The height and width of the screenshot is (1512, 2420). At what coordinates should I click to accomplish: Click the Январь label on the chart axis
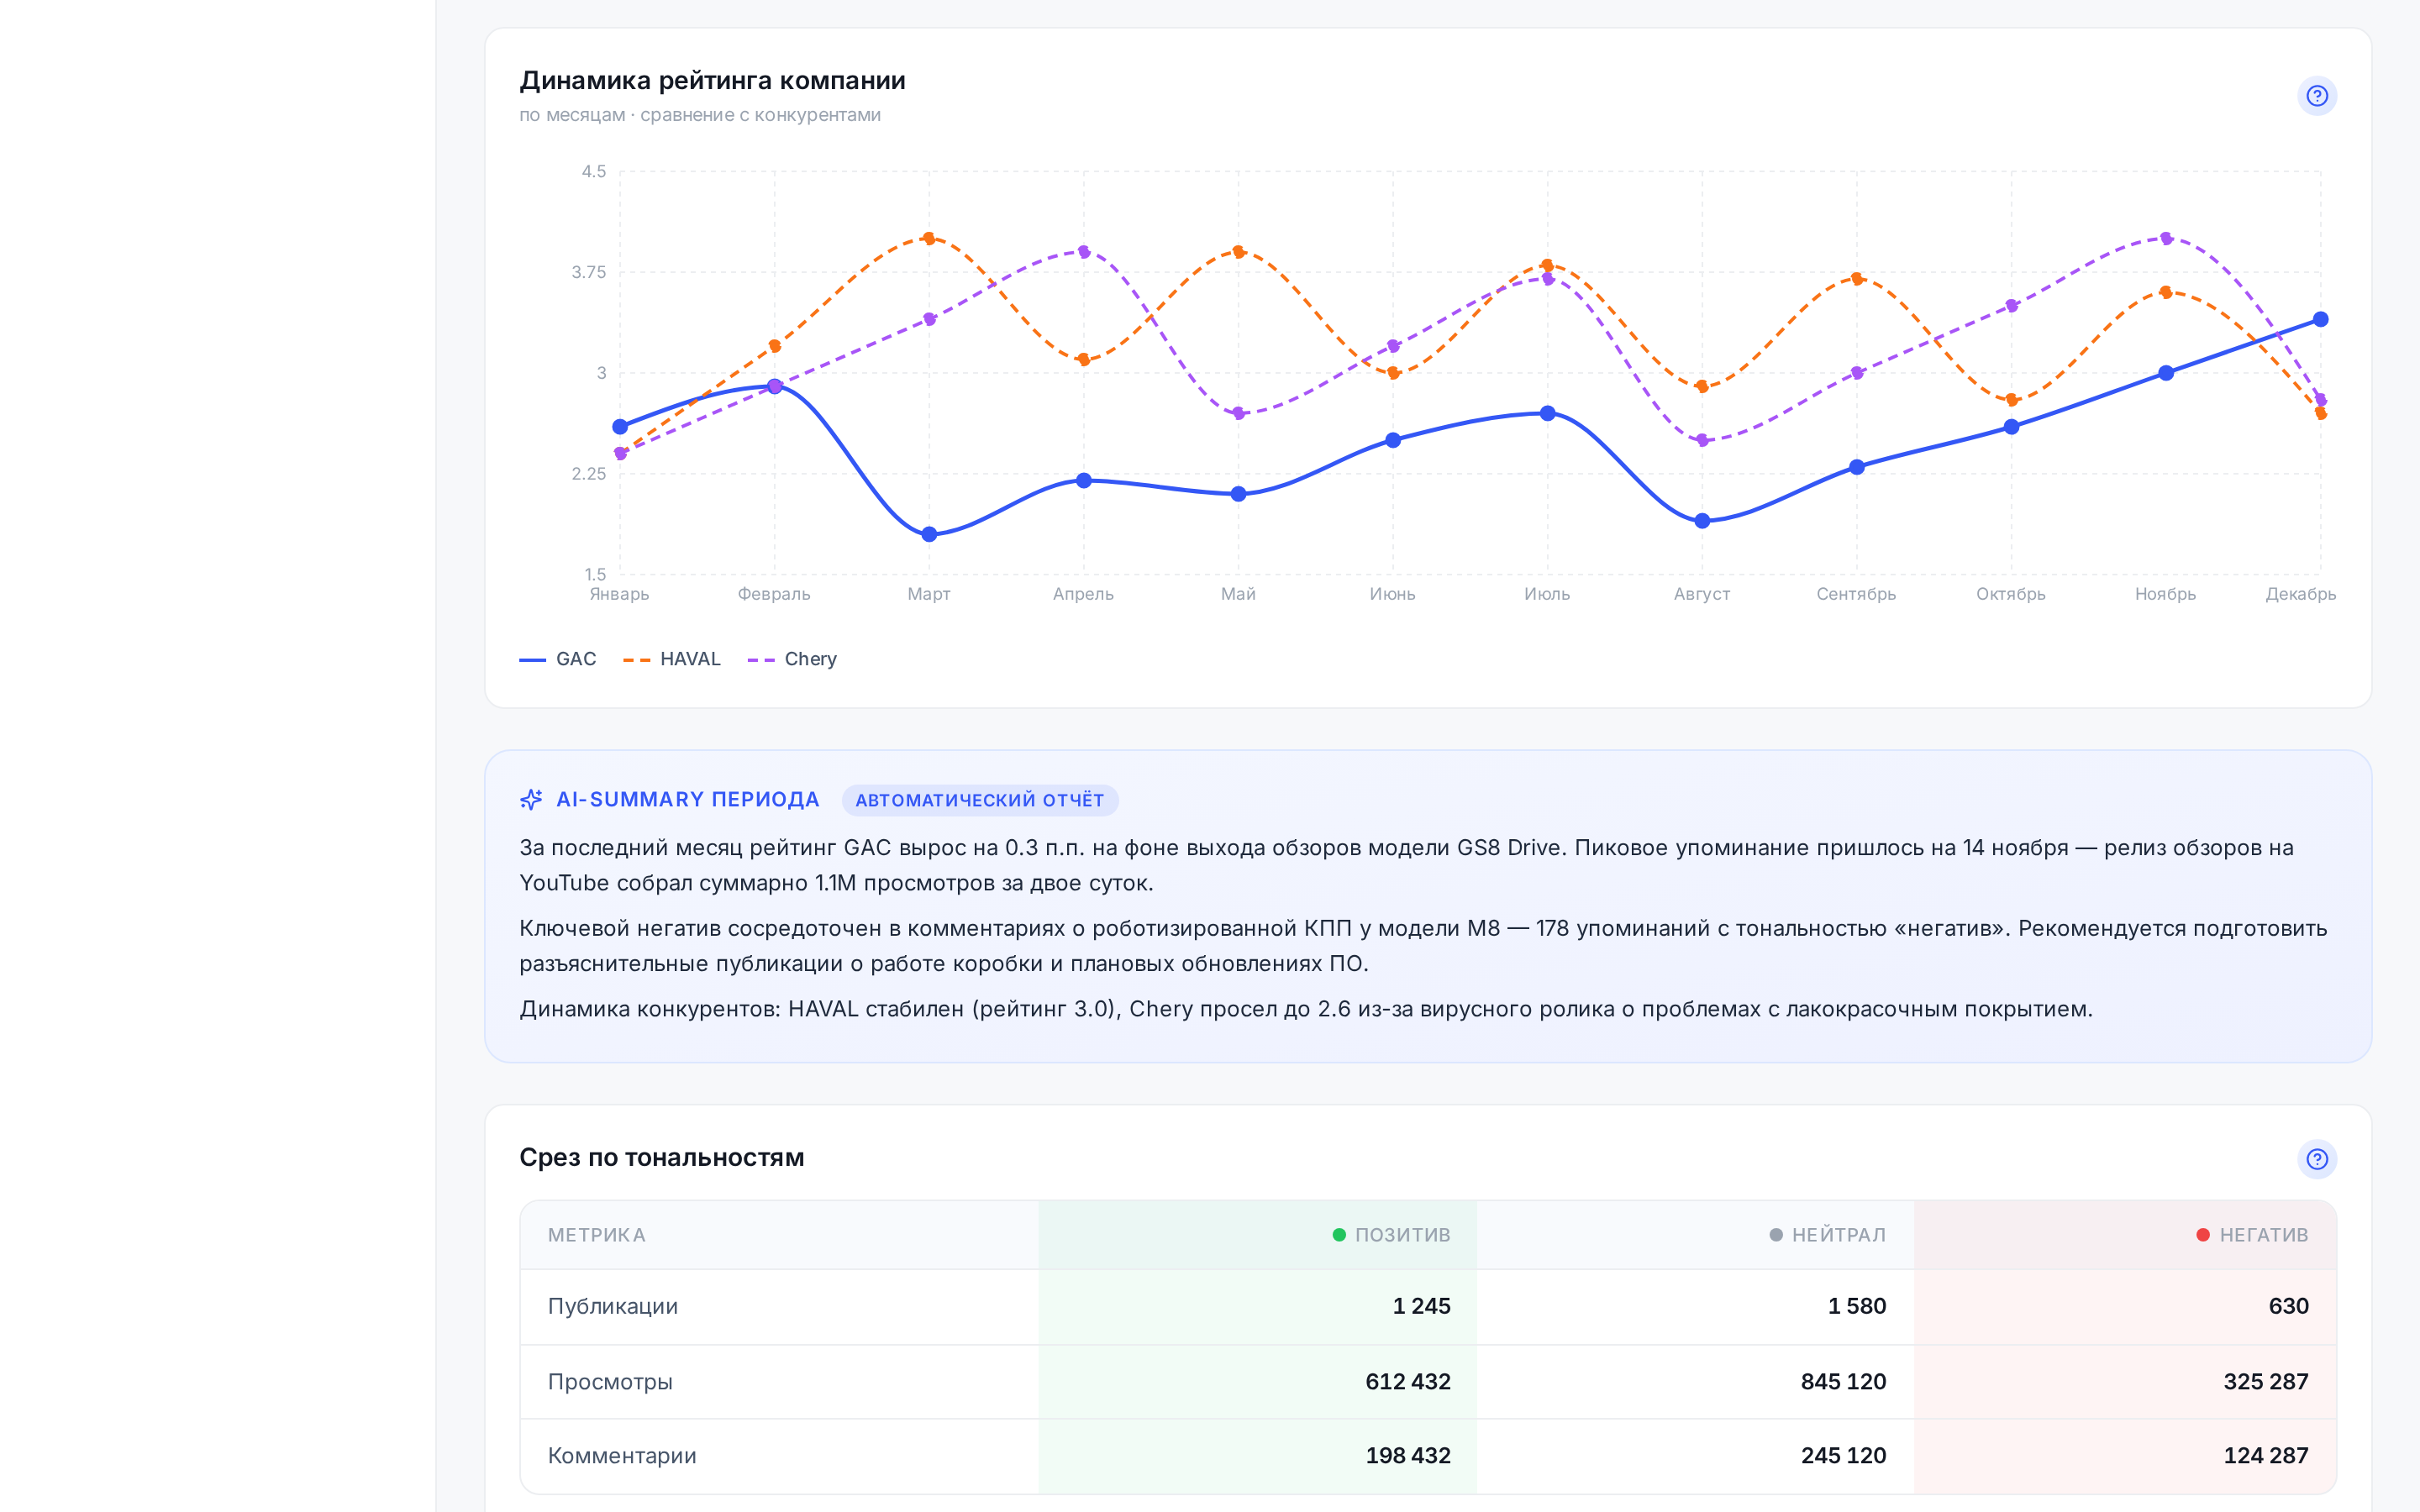point(620,594)
